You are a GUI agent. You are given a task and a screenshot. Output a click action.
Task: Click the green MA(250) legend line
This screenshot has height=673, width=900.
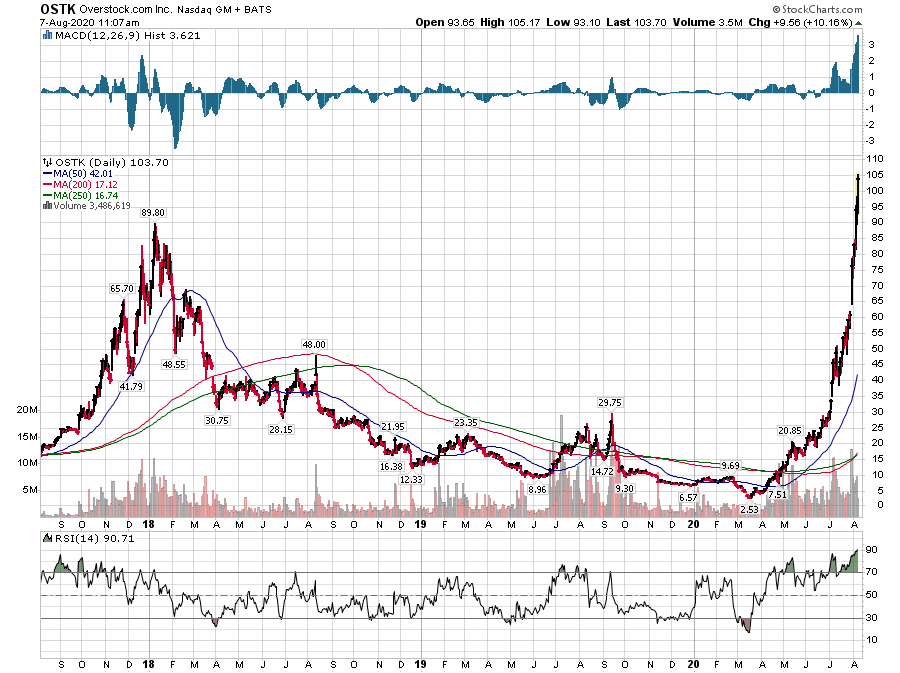(x=48, y=195)
